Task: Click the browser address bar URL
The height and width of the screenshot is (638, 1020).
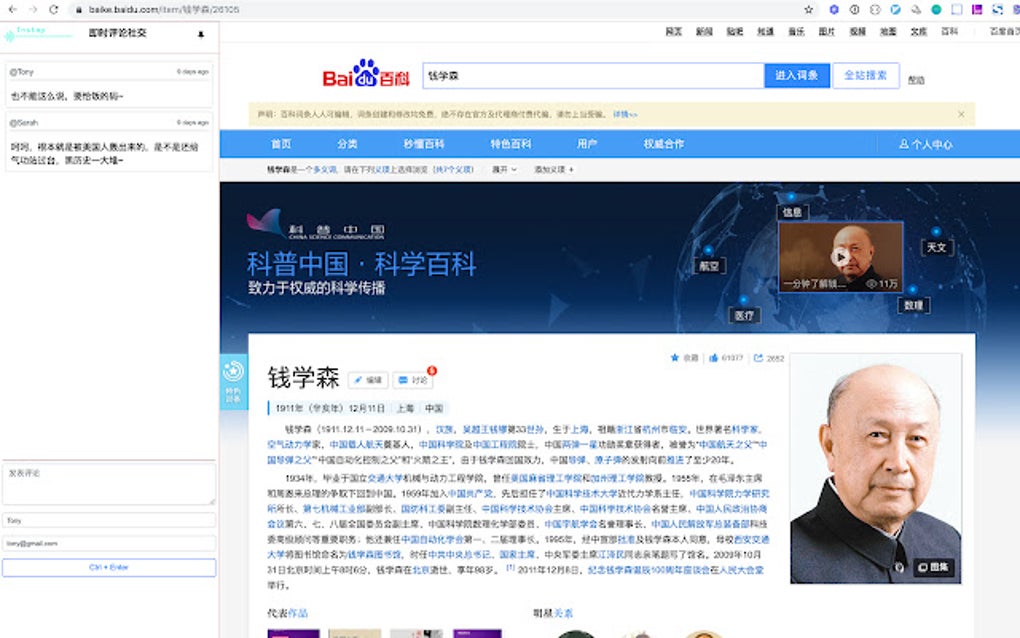Action: coord(164,10)
